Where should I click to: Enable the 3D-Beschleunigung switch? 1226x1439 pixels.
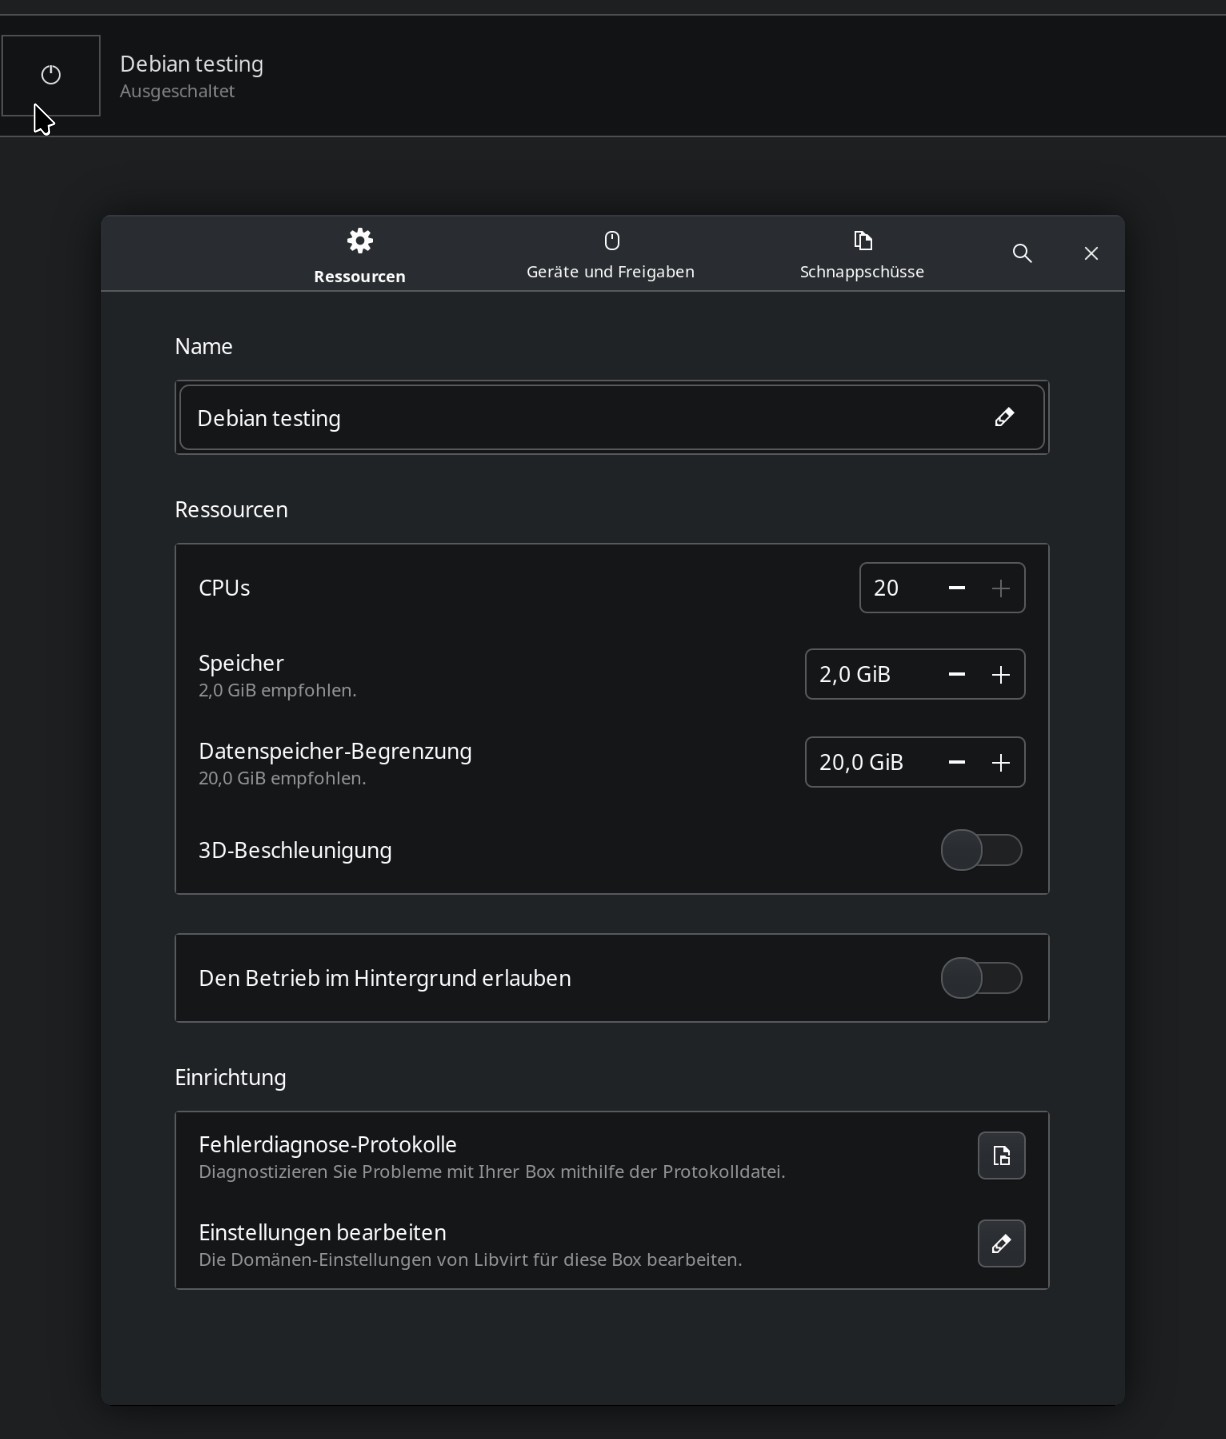981,851
